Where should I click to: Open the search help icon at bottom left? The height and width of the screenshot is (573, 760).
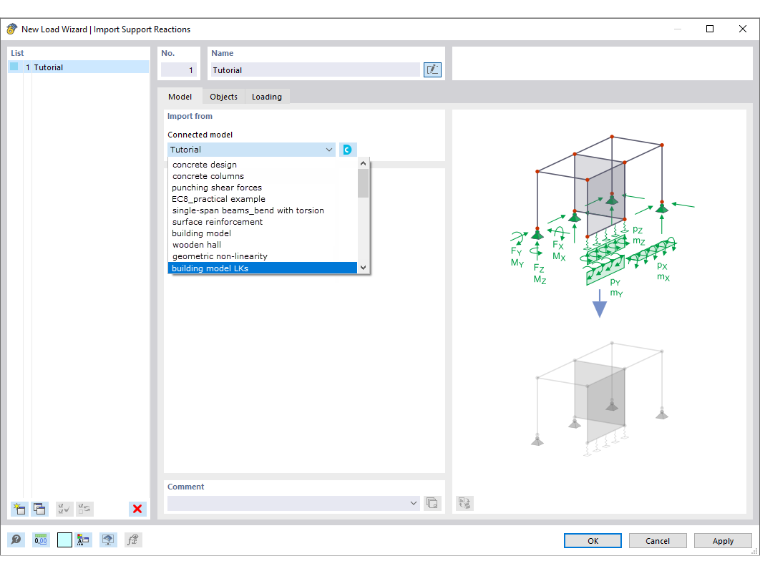tap(16, 540)
